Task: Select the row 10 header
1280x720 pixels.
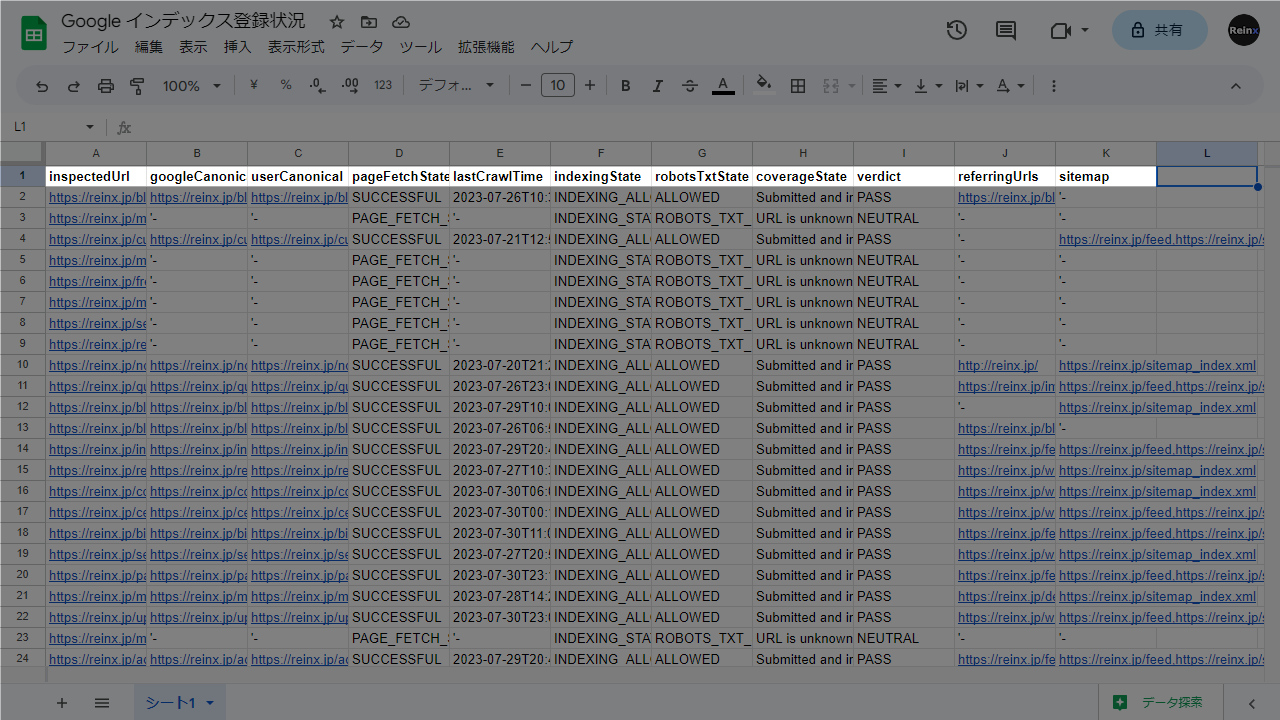Action: [23, 365]
